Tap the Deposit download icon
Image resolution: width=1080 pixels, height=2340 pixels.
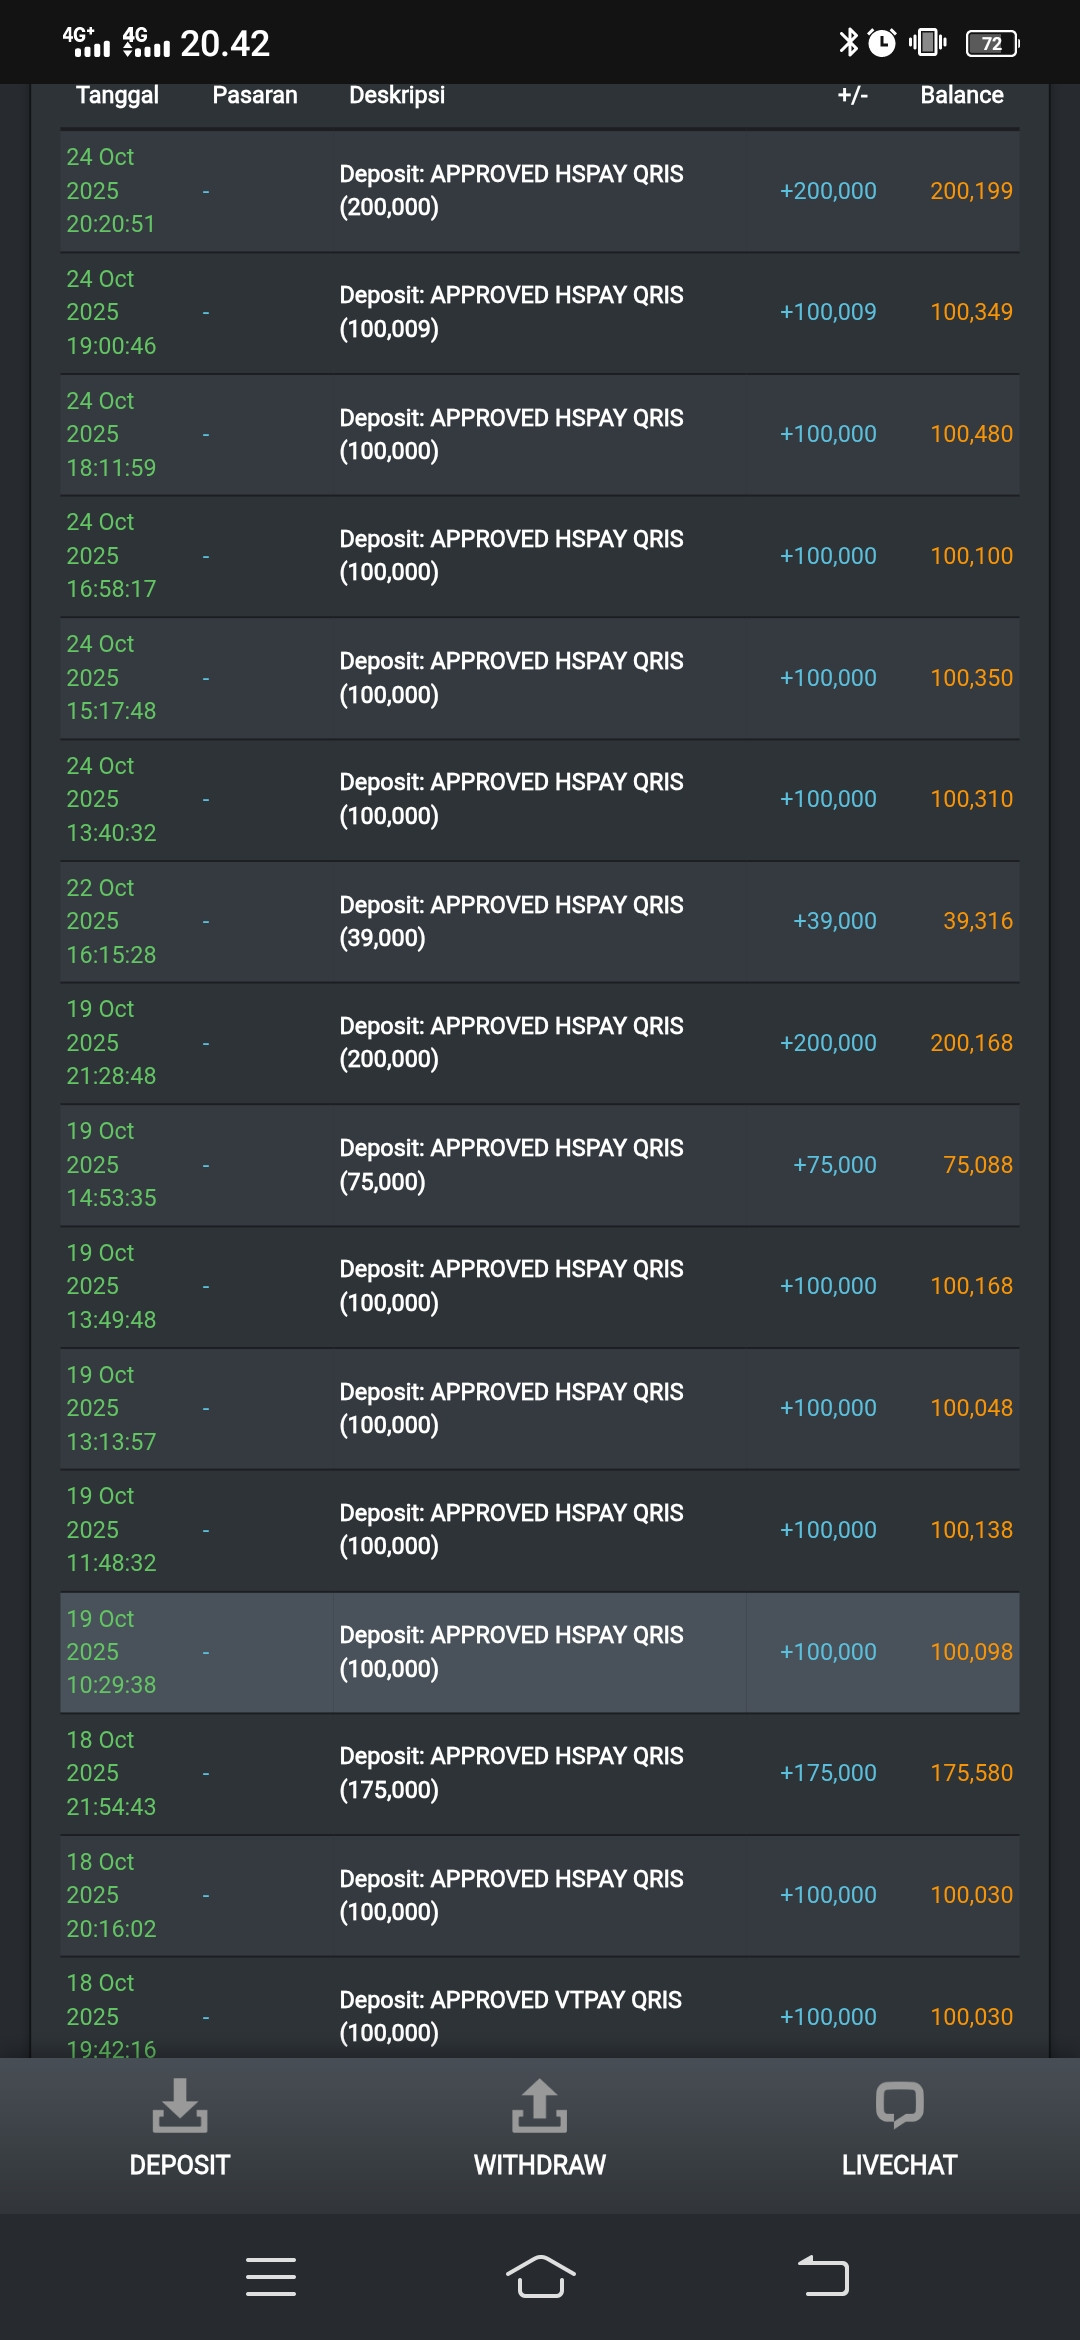tap(180, 2105)
